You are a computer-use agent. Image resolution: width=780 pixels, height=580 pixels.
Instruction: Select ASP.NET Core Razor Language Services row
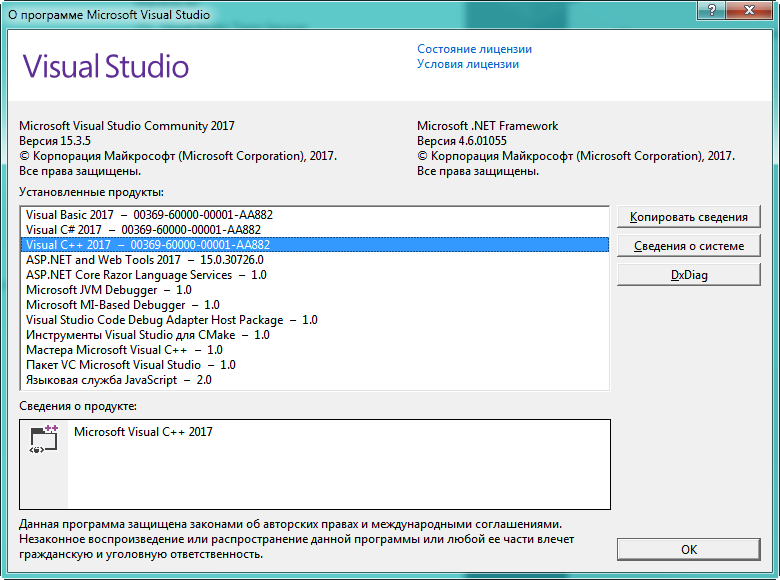tap(314, 275)
